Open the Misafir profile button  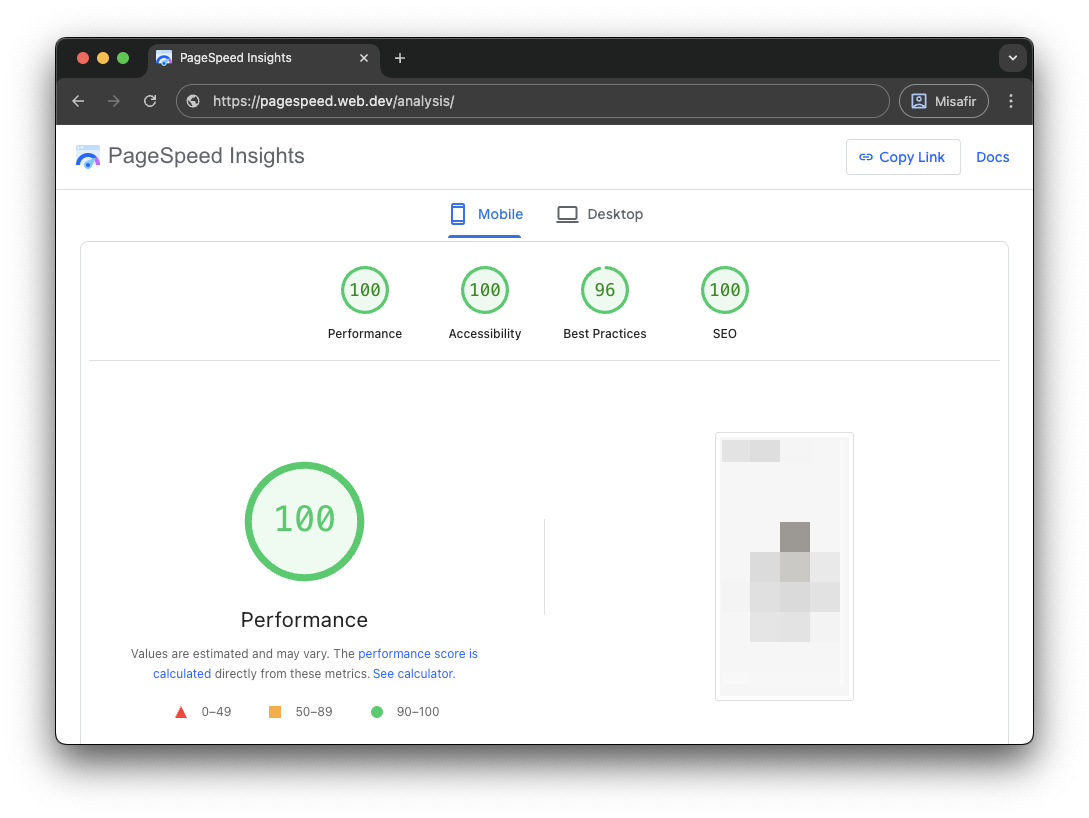tap(943, 101)
